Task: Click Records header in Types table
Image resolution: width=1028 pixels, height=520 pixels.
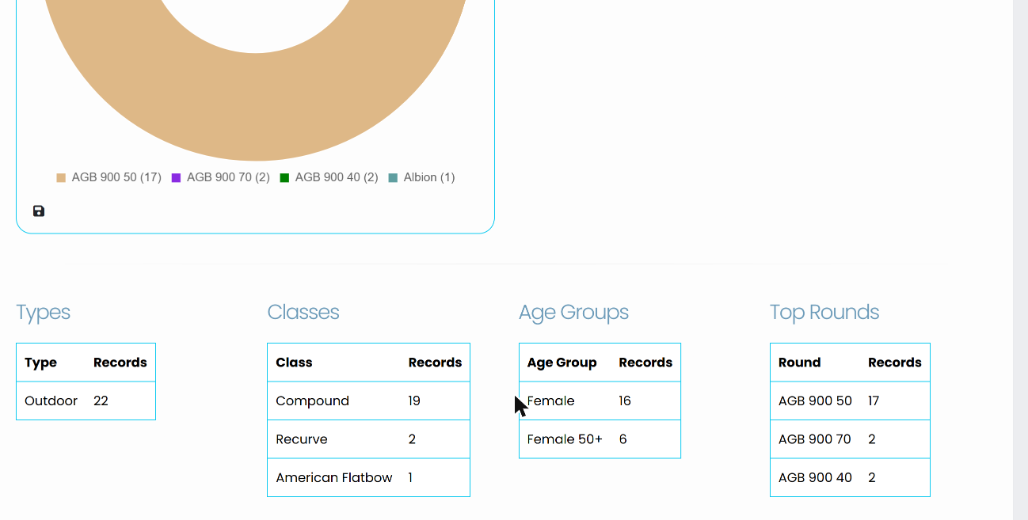Action: coord(120,363)
